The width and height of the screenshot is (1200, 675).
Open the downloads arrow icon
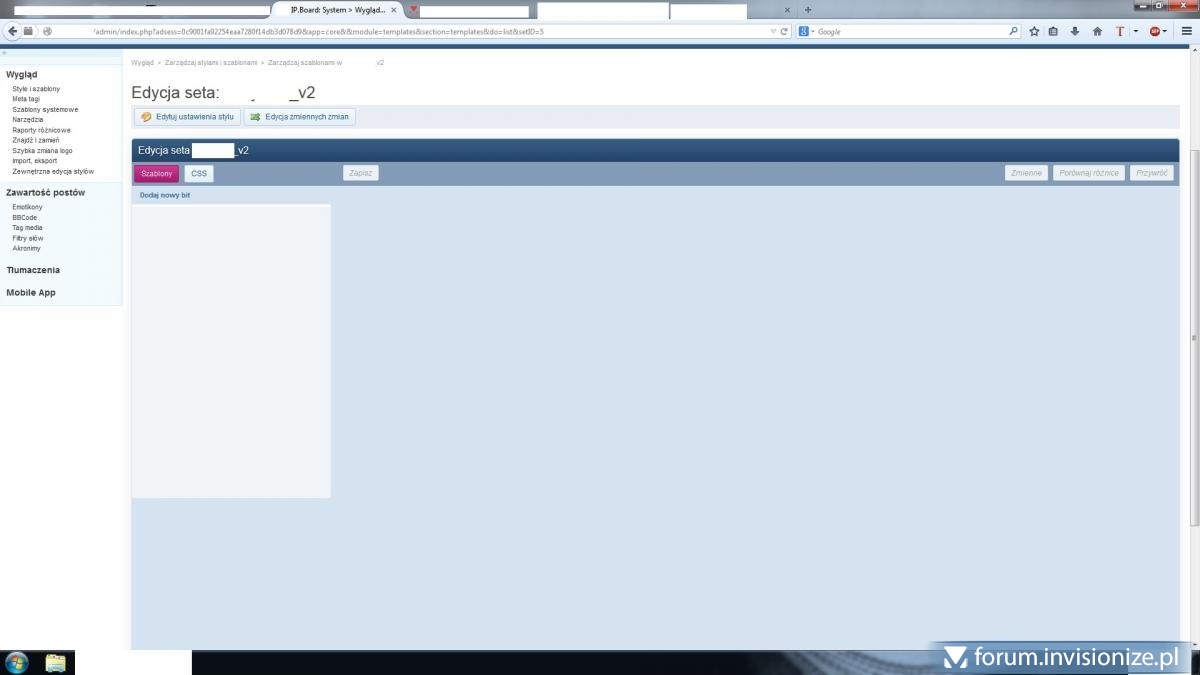[1075, 31]
